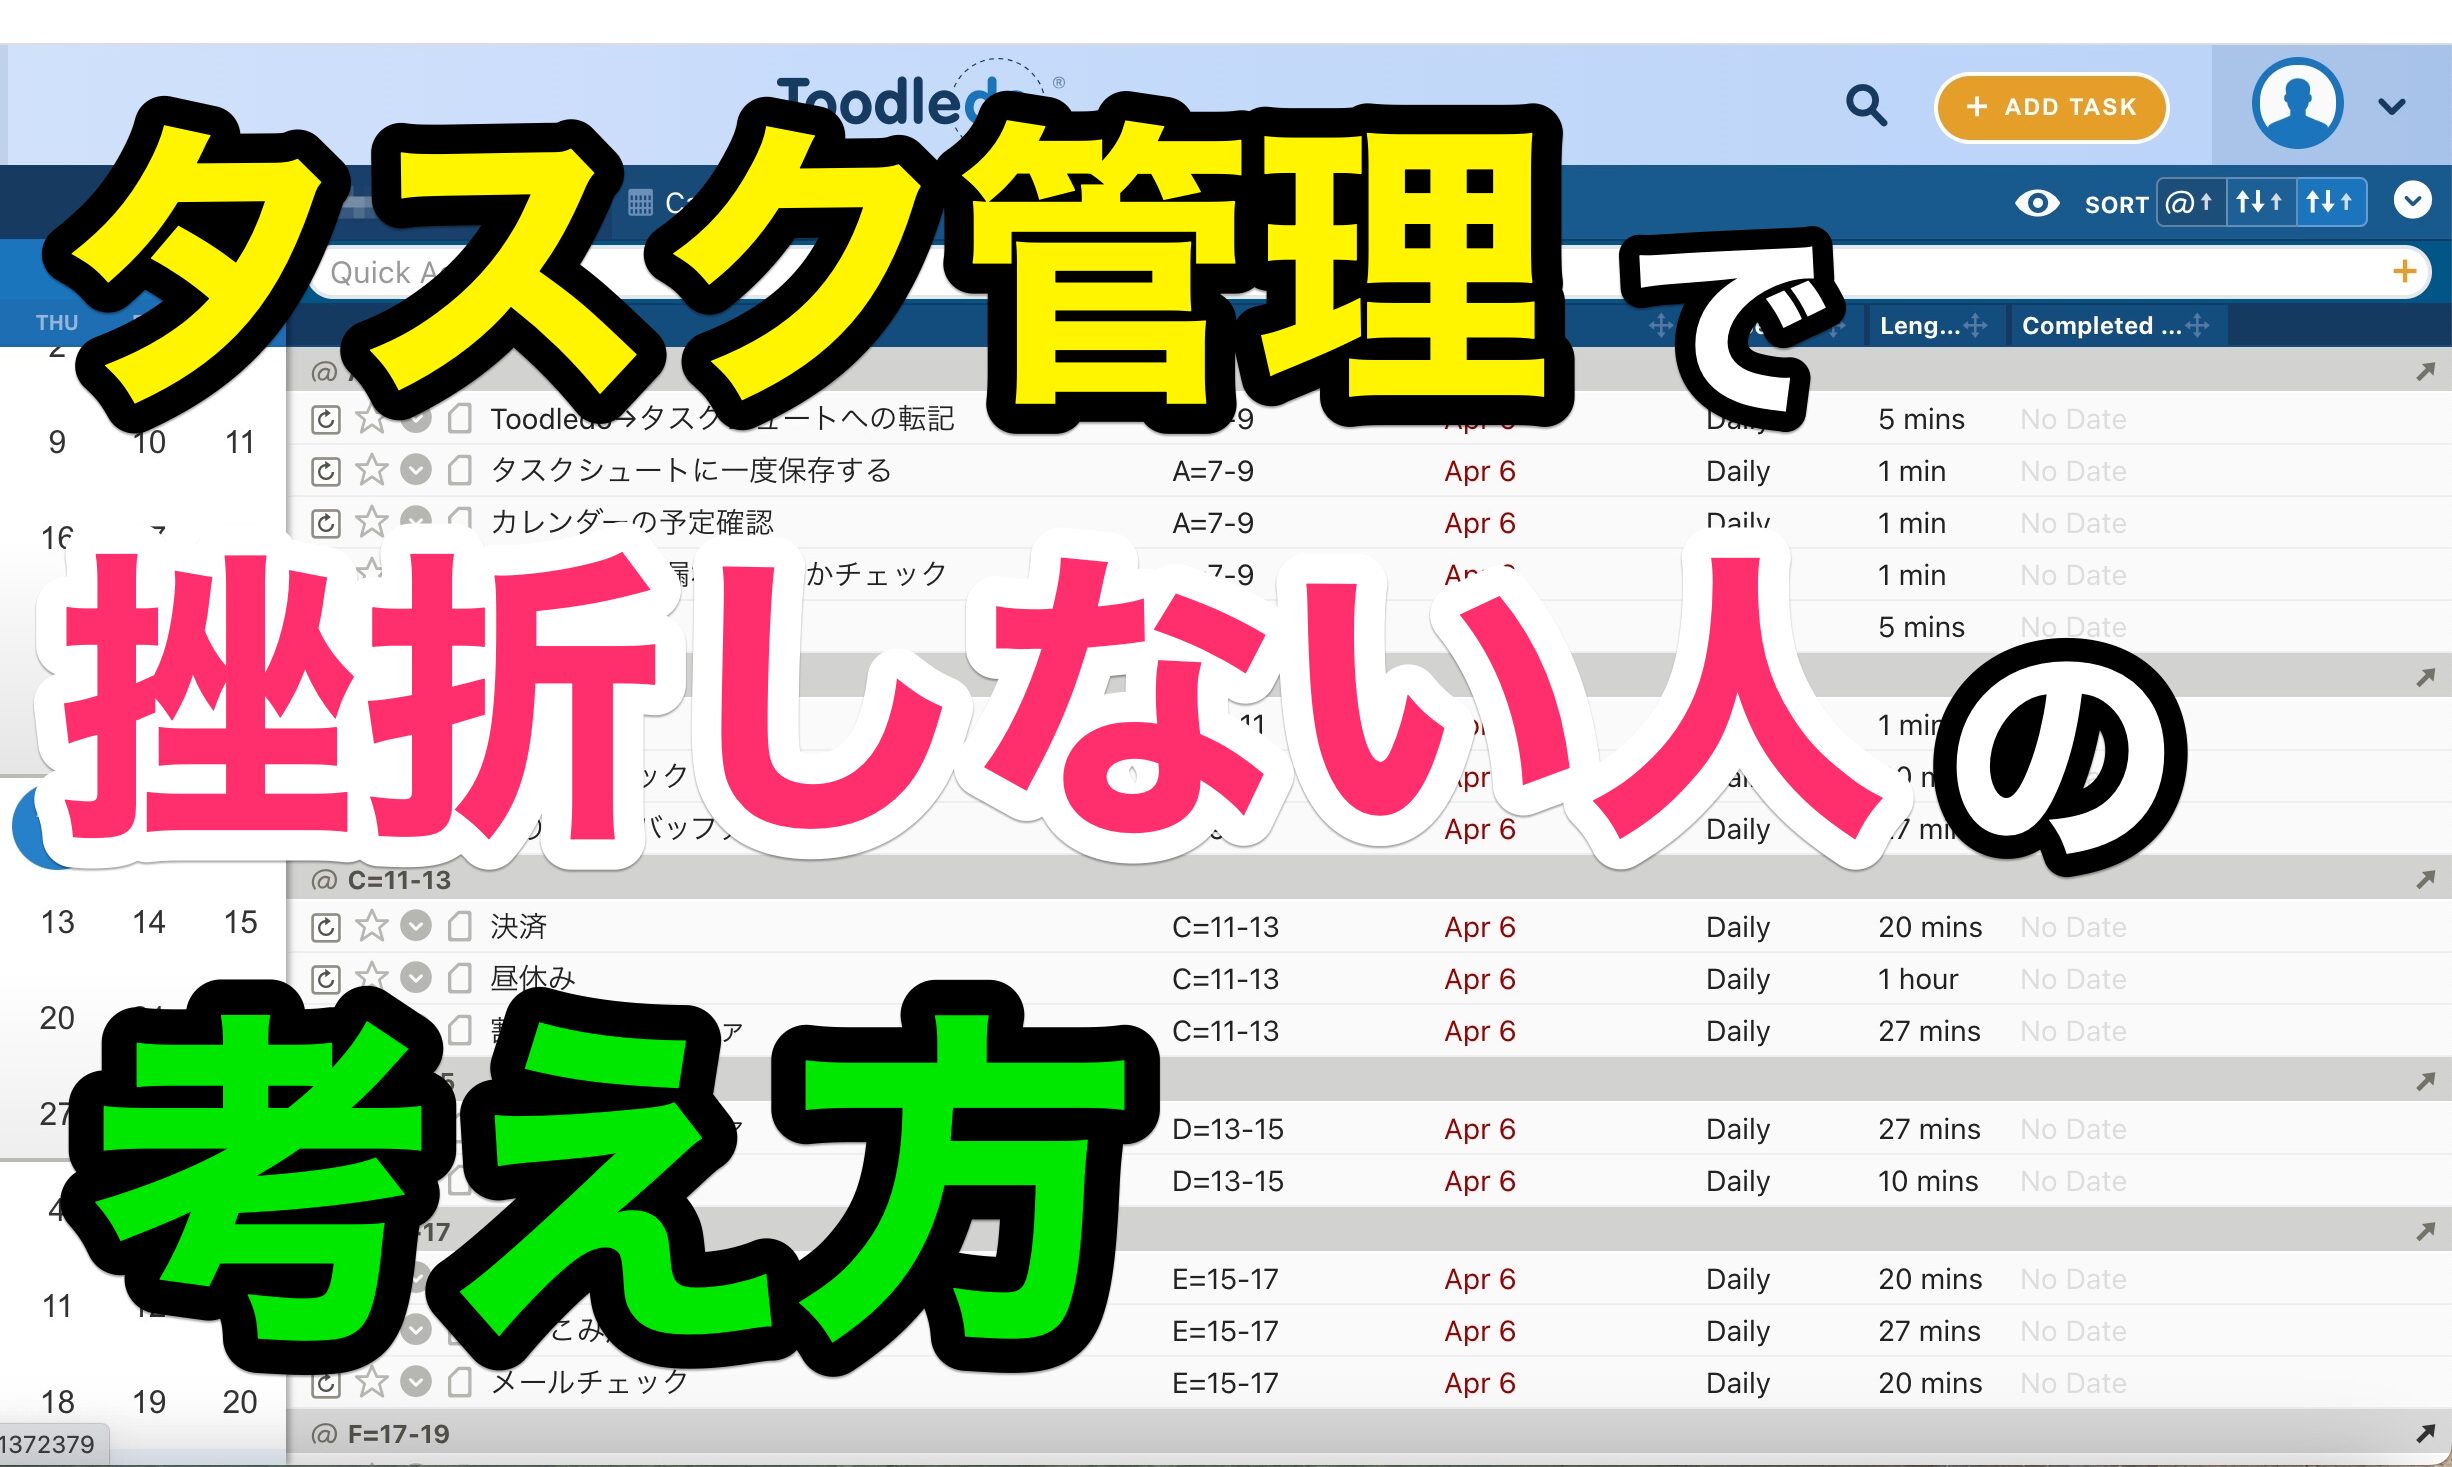Open priority dropdown for 昼休み task
Image resolution: width=2452 pixels, height=1467 pixels.
pyautogui.click(x=416, y=978)
